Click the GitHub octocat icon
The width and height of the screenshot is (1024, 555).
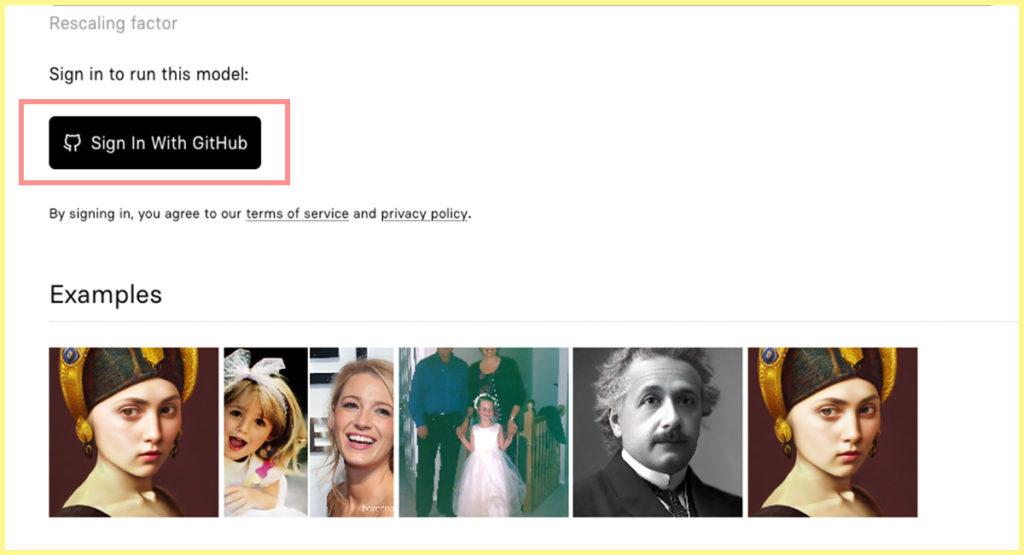click(72, 143)
